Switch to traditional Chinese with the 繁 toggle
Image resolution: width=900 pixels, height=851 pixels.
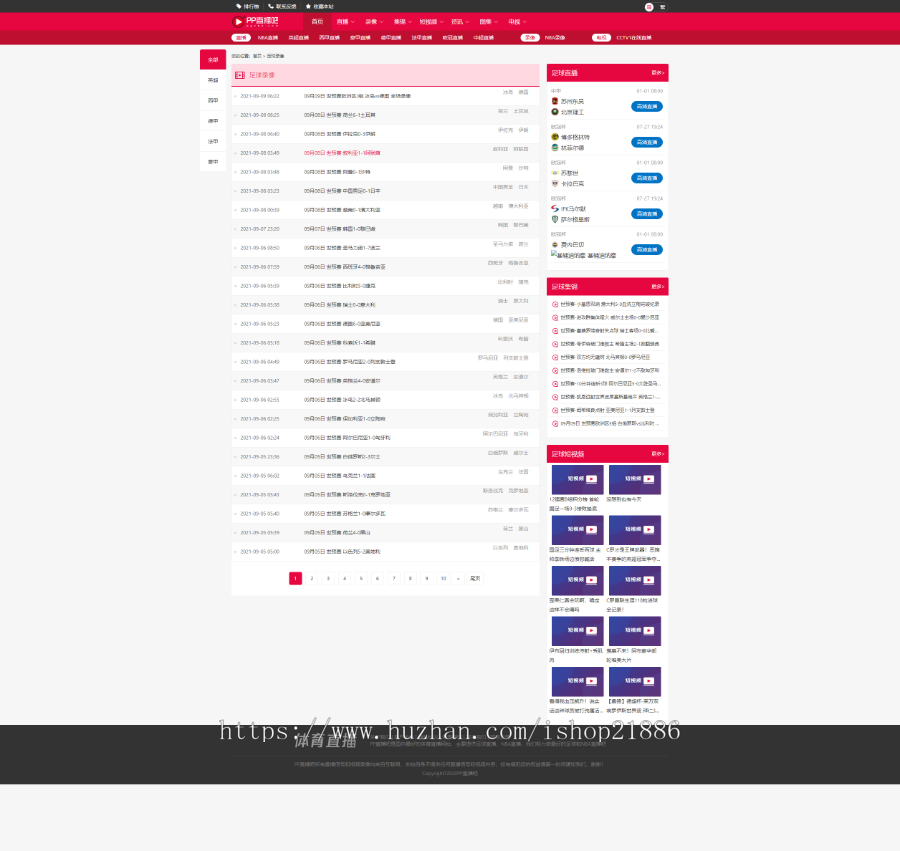pyautogui.click(x=662, y=7)
